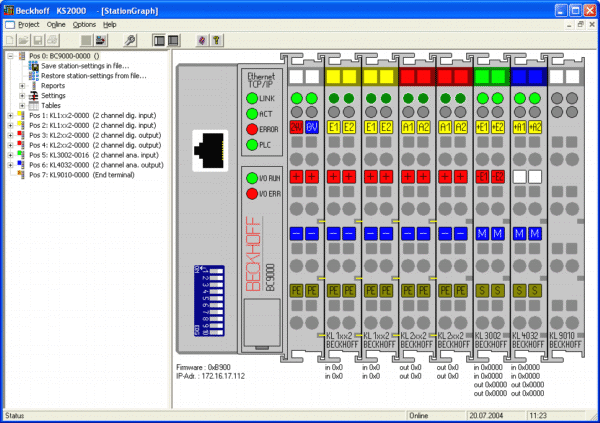Viewport: 600px width, 423px height.
Task: Click the +A1 contact on KL 4032
Action: (x=519, y=127)
